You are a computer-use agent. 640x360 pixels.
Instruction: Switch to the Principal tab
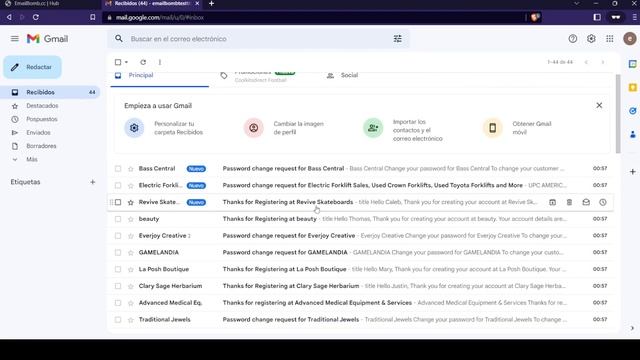(x=160, y=76)
